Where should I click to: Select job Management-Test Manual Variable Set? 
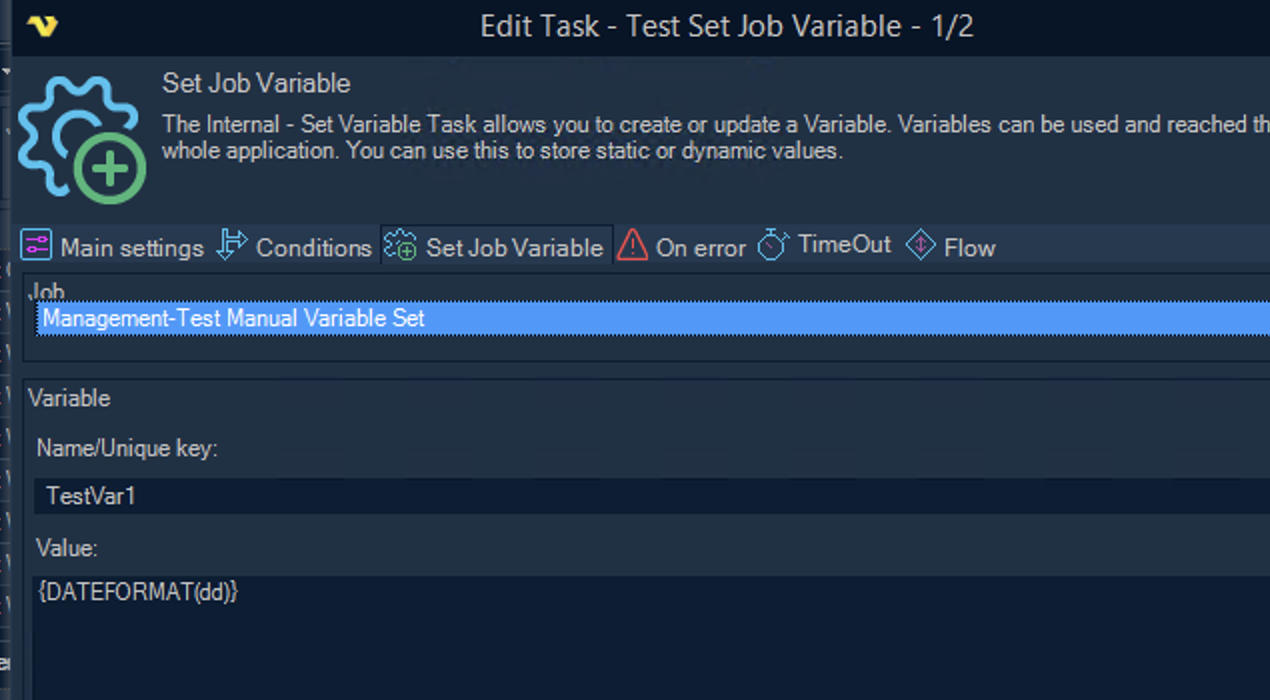pyautogui.click(x=233, y=319)
